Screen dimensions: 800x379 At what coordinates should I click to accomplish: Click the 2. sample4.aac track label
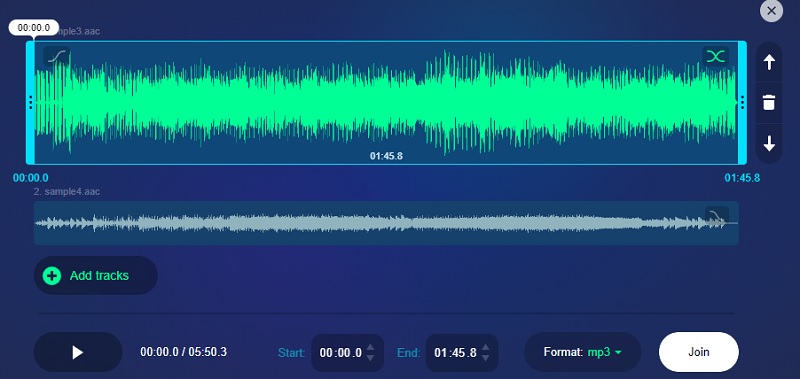coord(67,192)
